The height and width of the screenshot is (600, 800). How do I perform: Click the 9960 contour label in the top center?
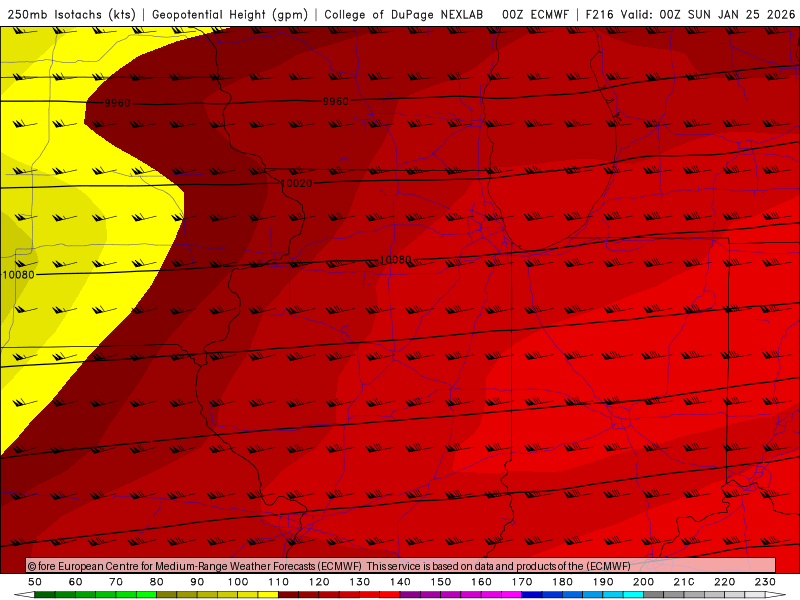coord(336,102)
